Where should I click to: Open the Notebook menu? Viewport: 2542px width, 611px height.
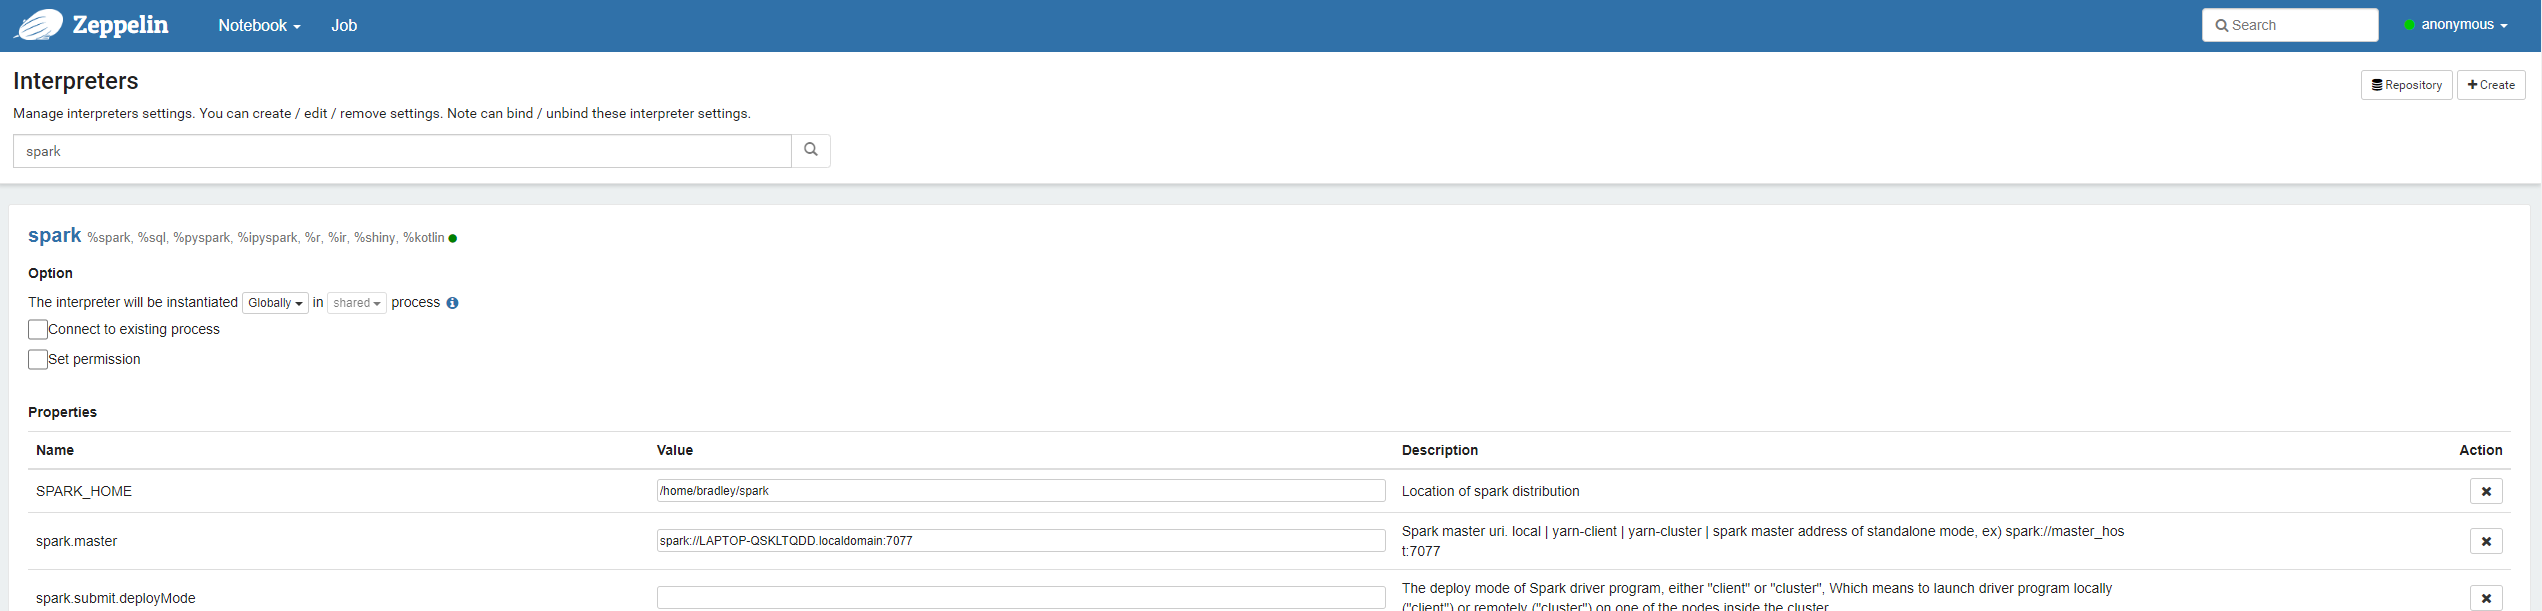259,26
